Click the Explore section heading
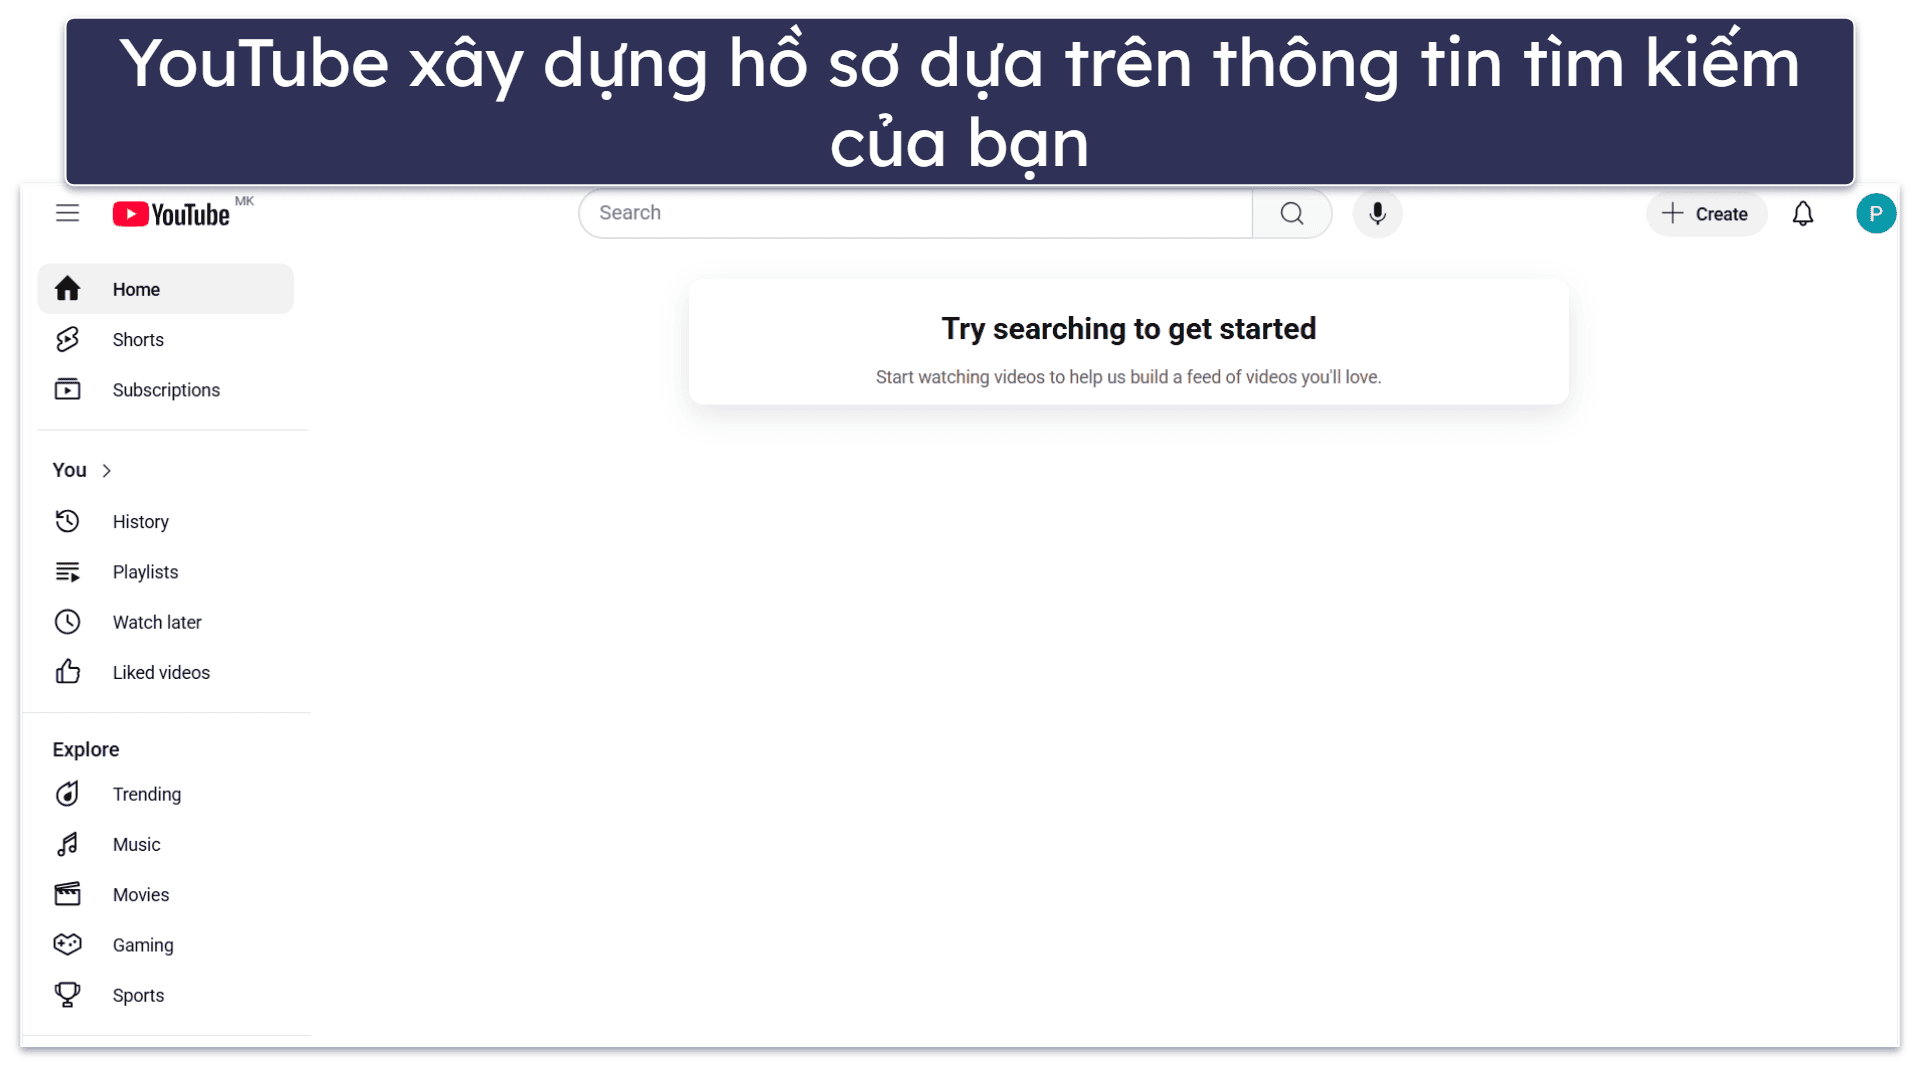 tap(86, 749)
